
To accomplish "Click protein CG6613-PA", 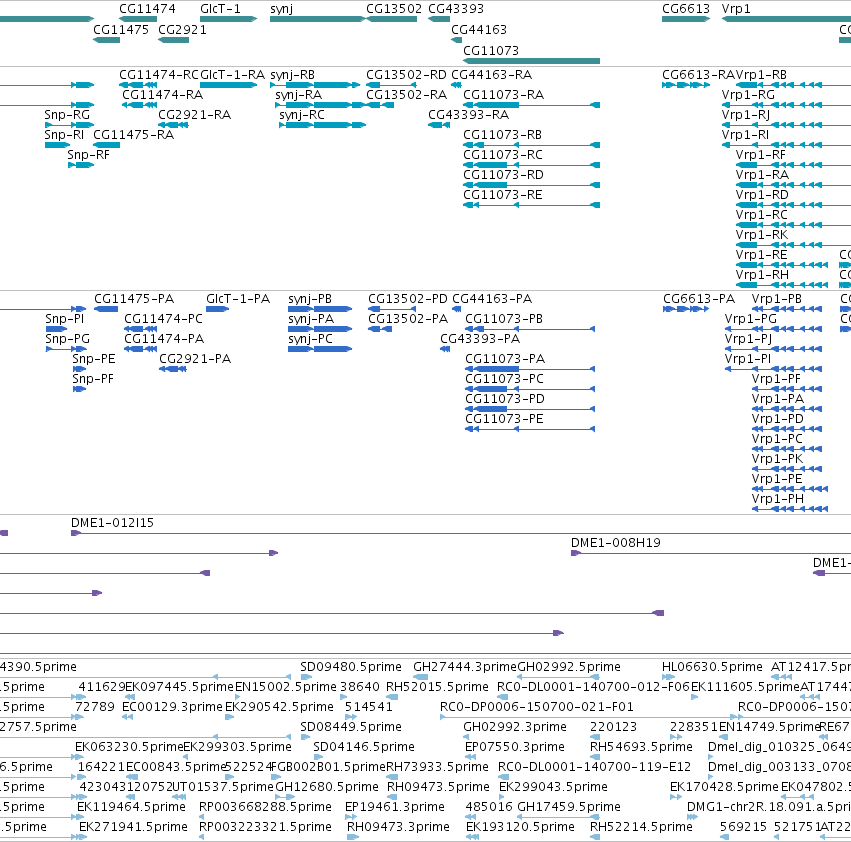I will pos(698,300).
